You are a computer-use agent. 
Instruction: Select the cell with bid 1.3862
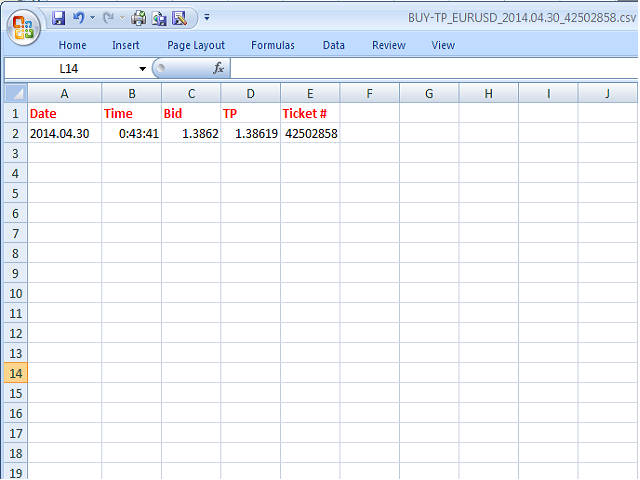pos(191,133)
